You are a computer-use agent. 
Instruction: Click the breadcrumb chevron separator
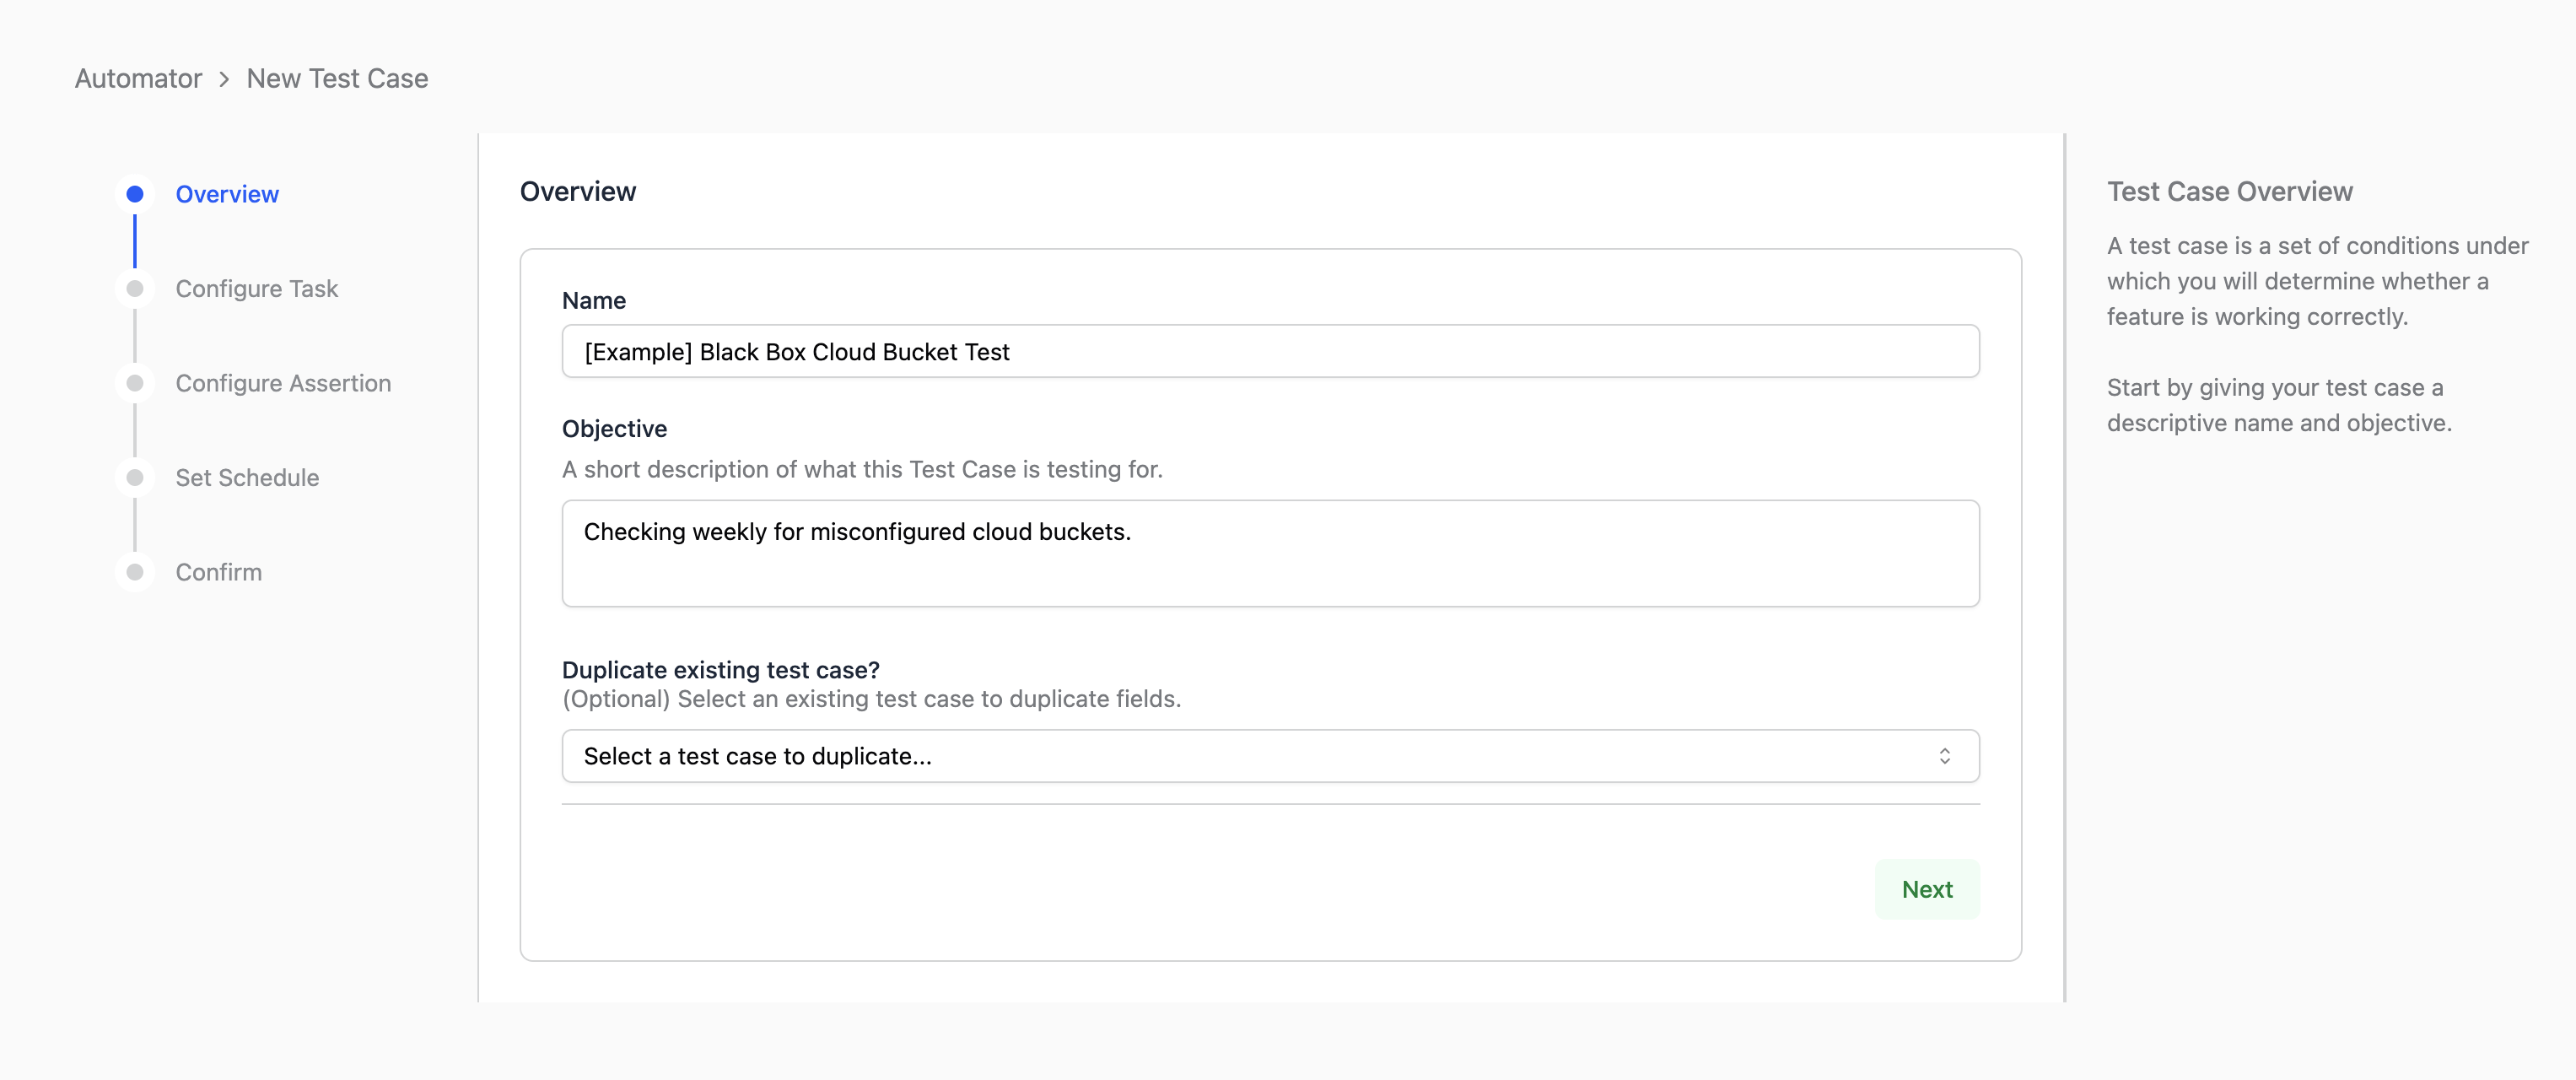tap(224, 79)
